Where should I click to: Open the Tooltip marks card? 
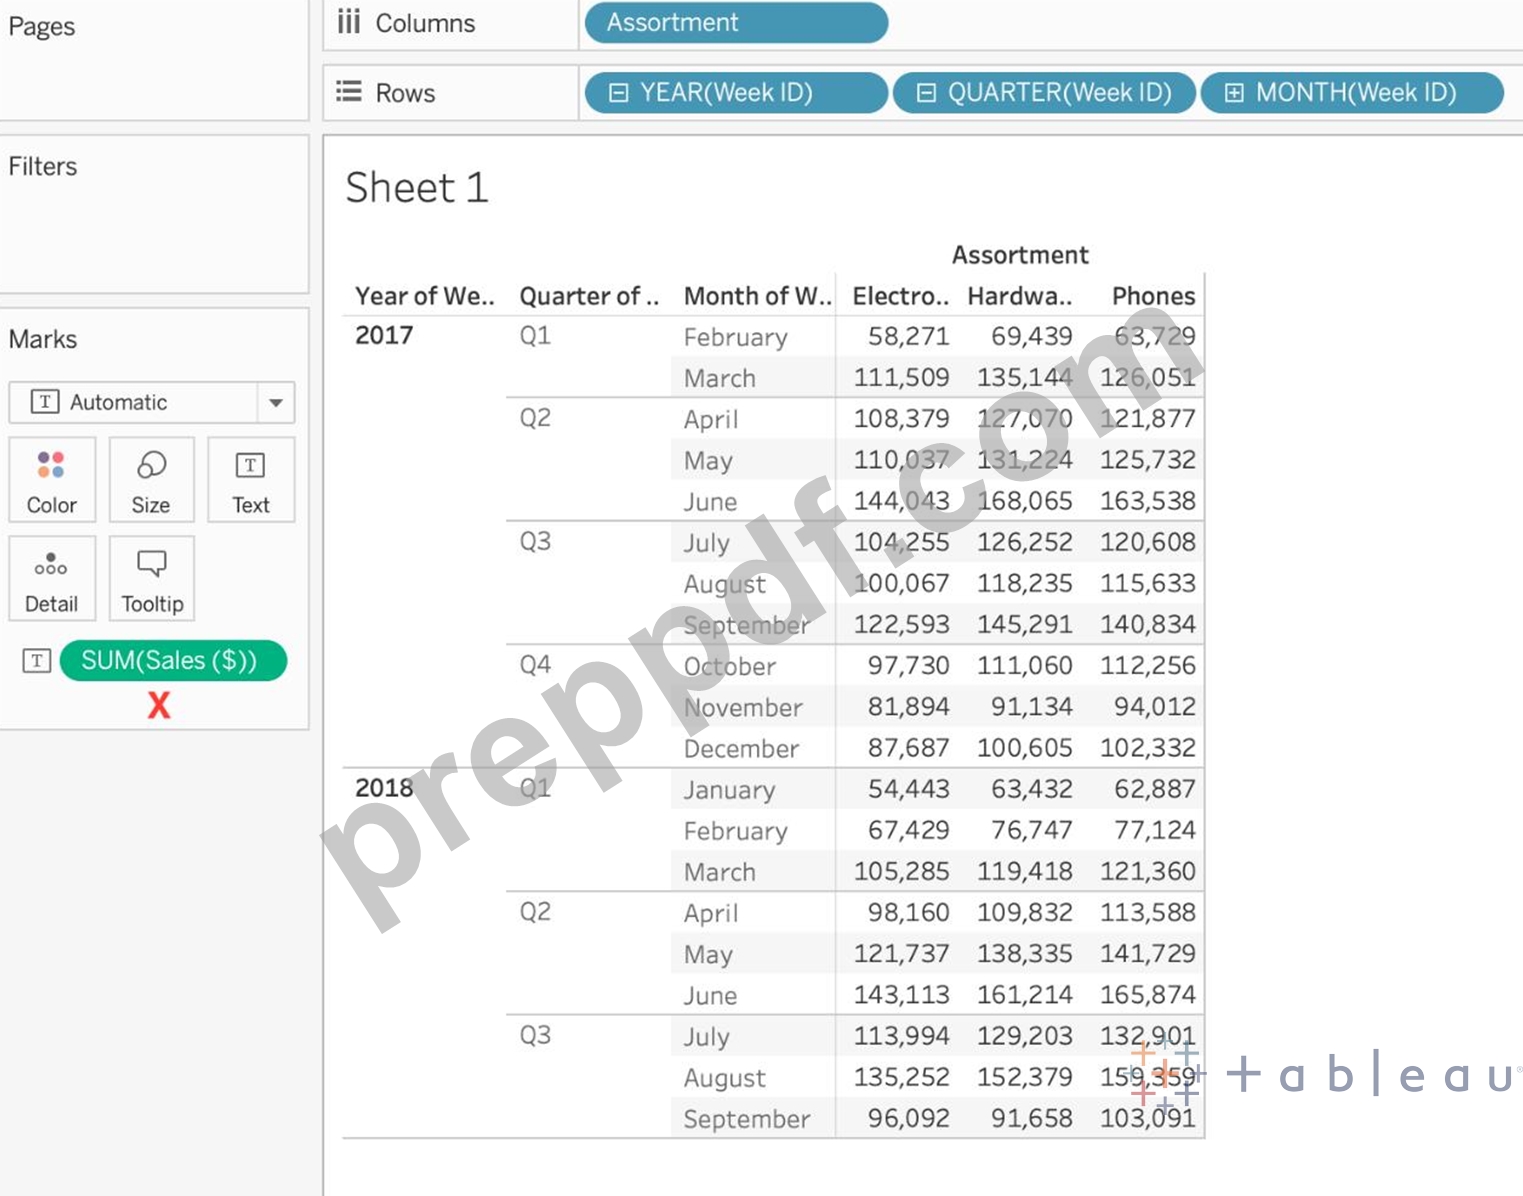point(151,578)
